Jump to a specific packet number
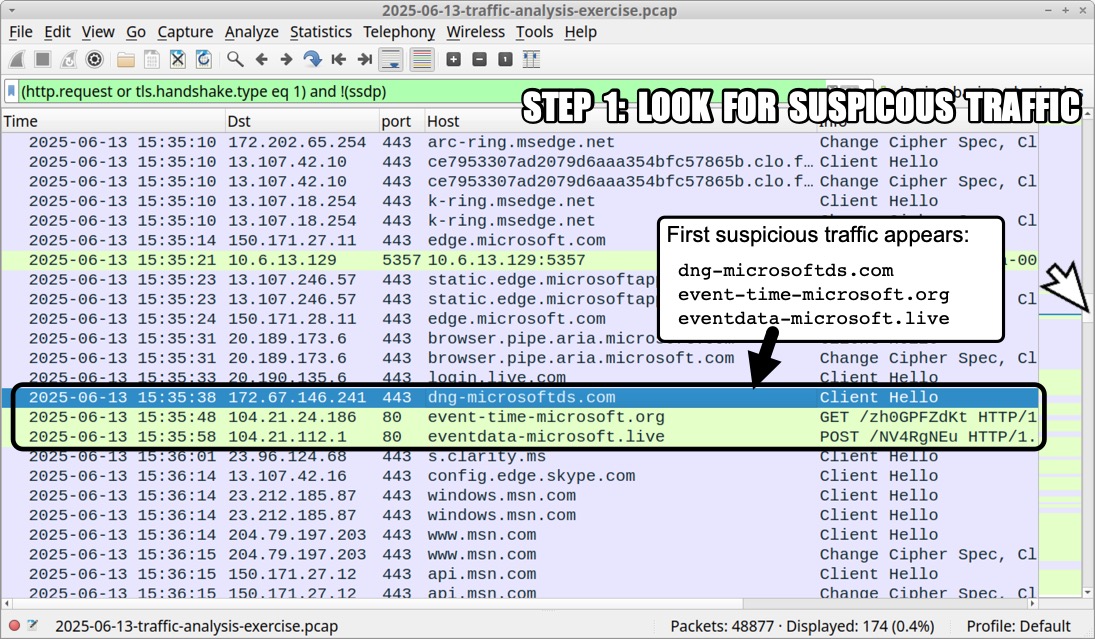The width and height of the screenshot is (1095, 639). click(x=312, y=60)
